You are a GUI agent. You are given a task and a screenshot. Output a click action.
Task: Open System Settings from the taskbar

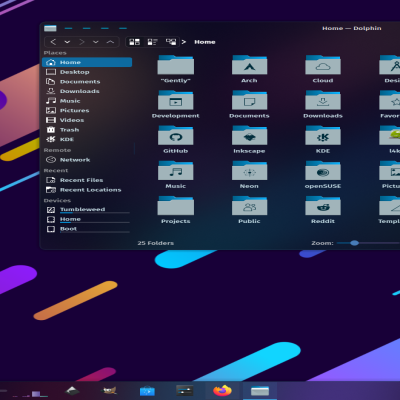(185, 390)
